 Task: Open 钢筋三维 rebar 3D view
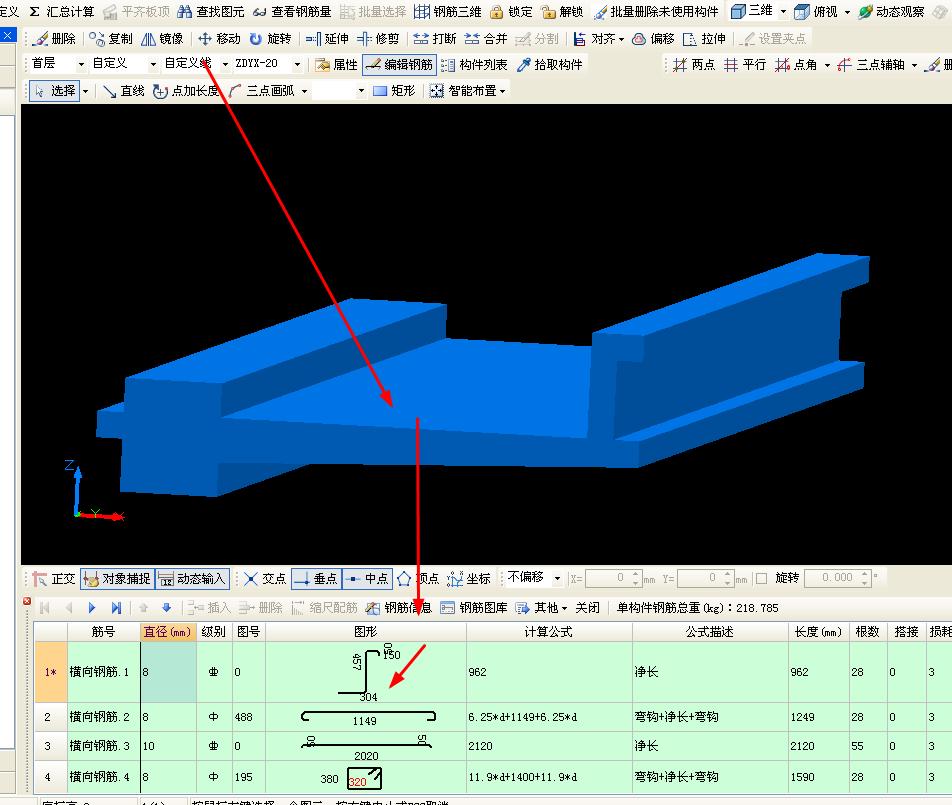point(448,12)
